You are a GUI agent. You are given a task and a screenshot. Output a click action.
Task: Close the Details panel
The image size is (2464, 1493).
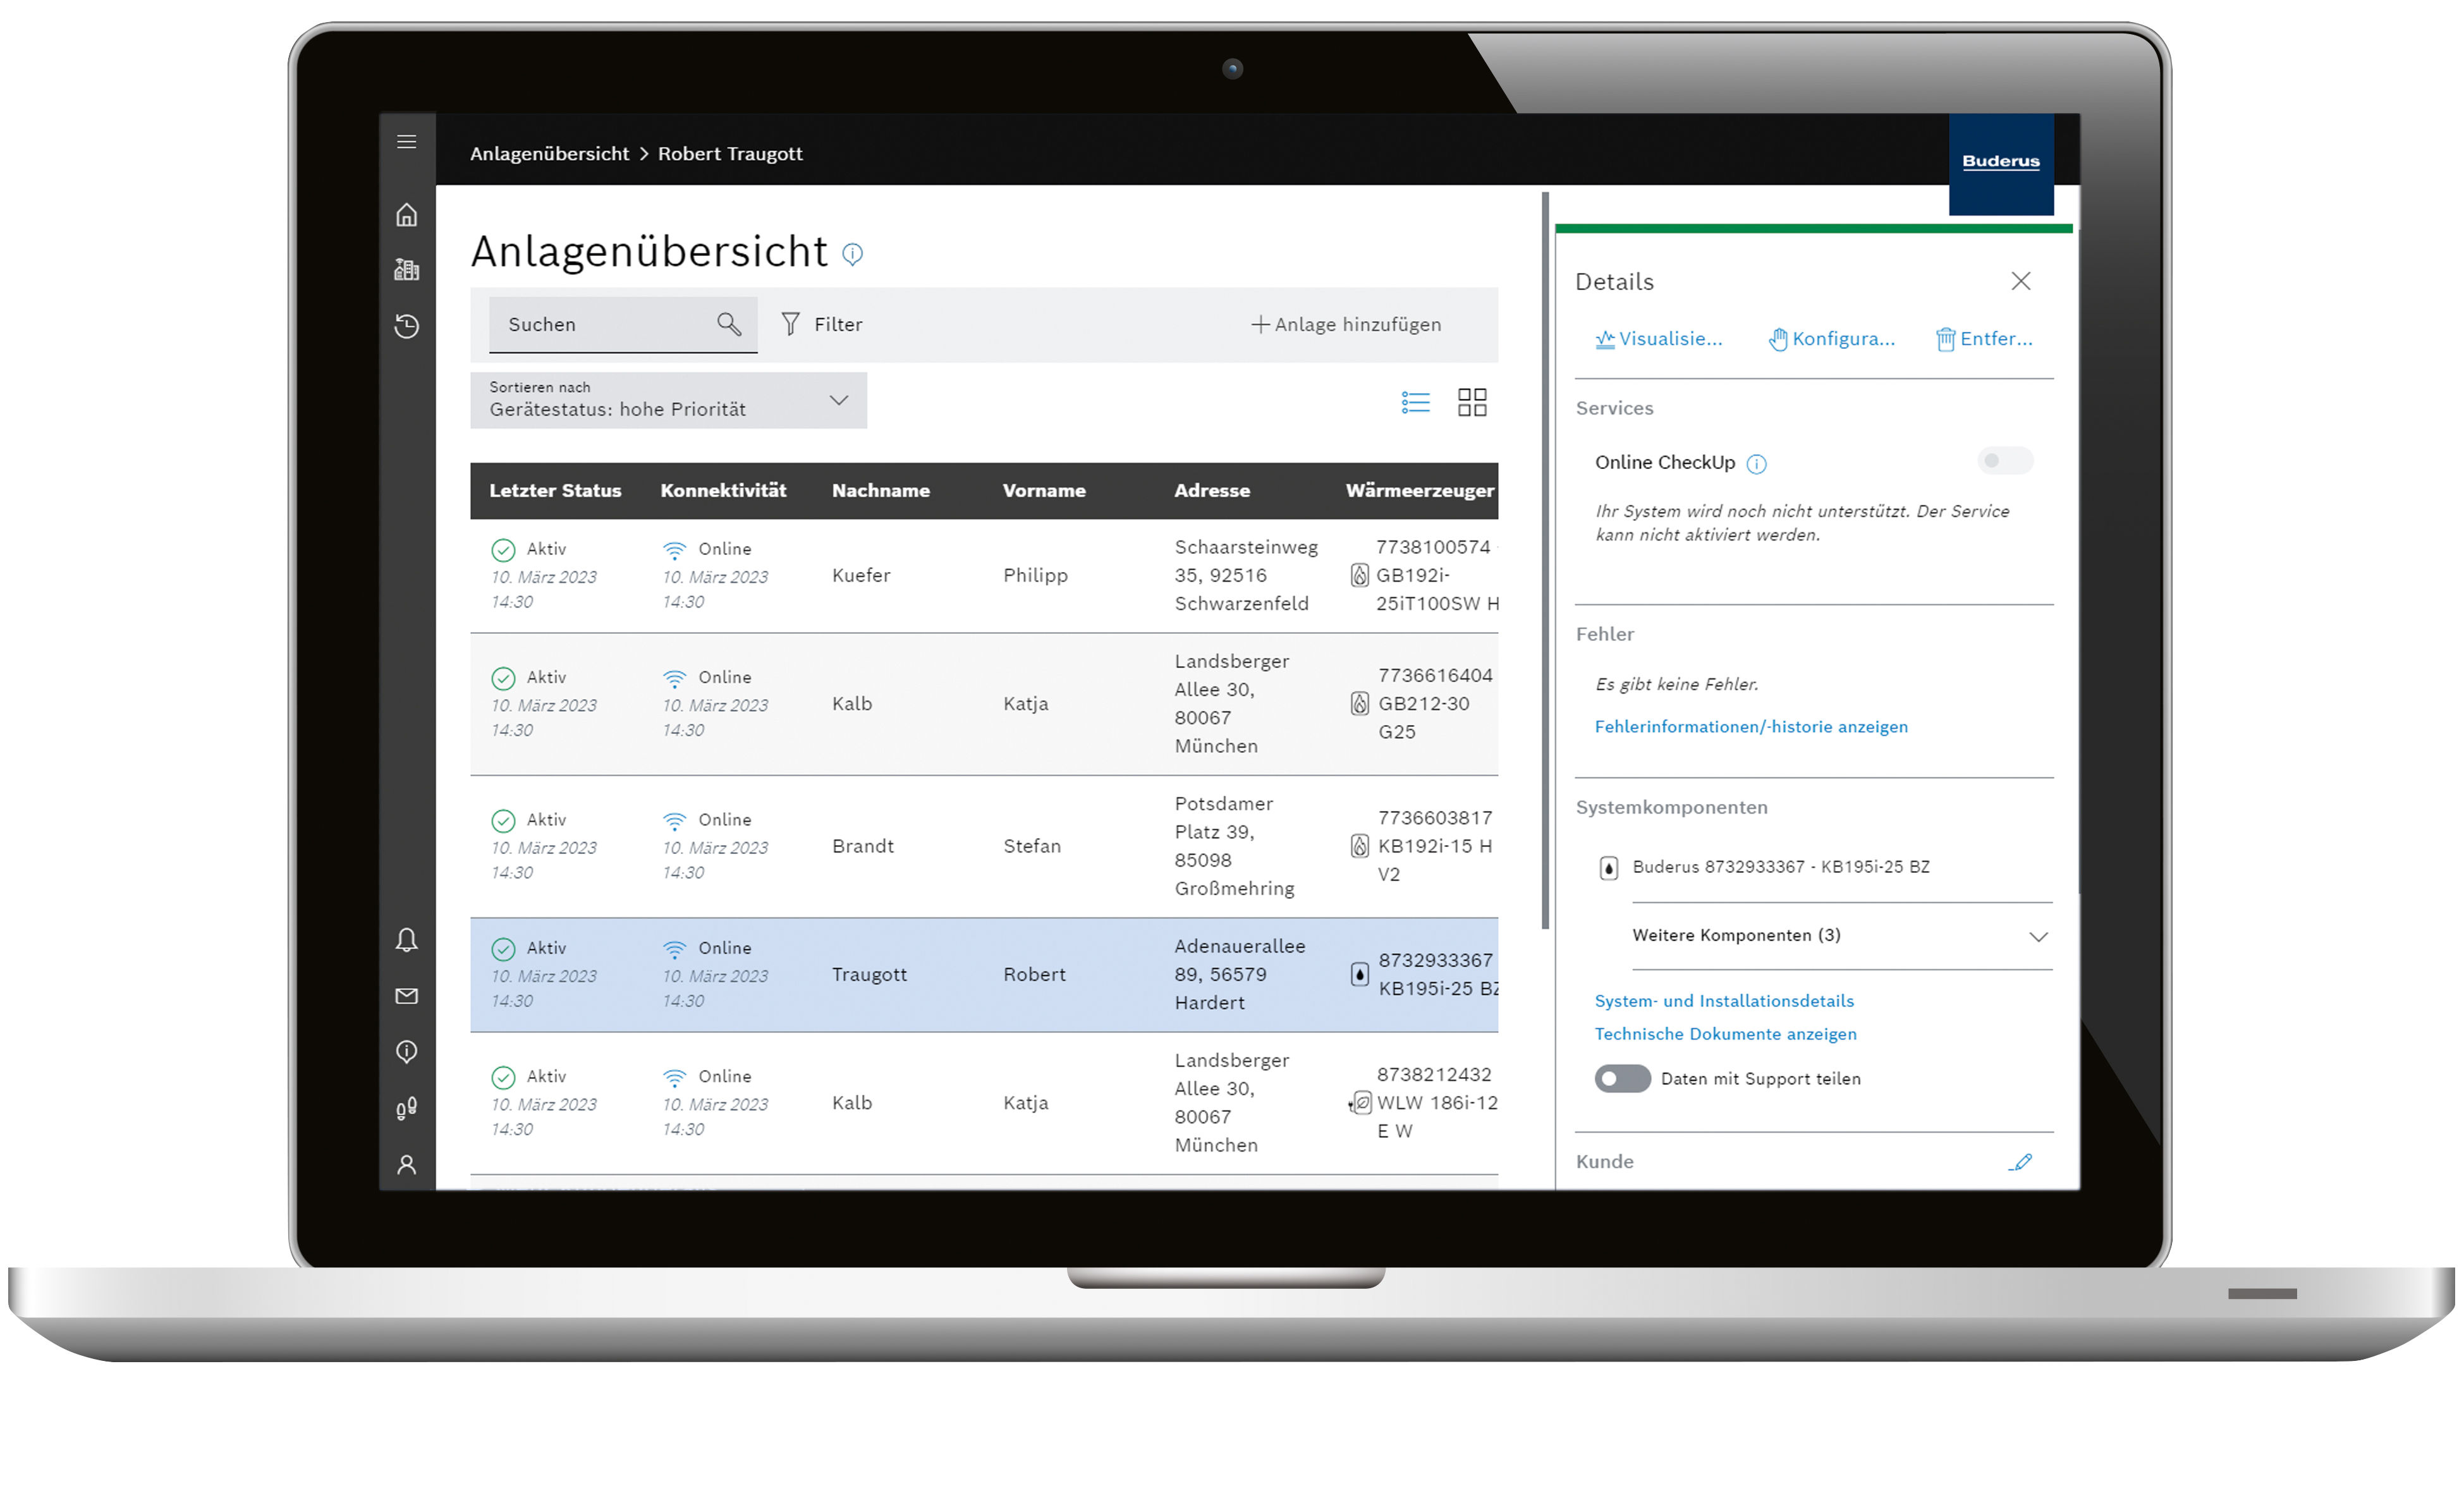2021,281
